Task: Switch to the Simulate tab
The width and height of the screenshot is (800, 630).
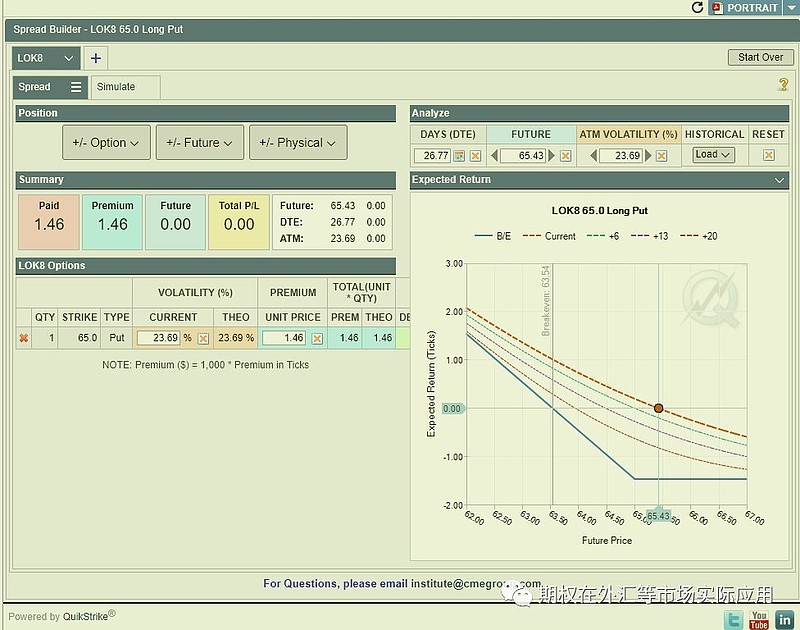Action: click(116, 87)
